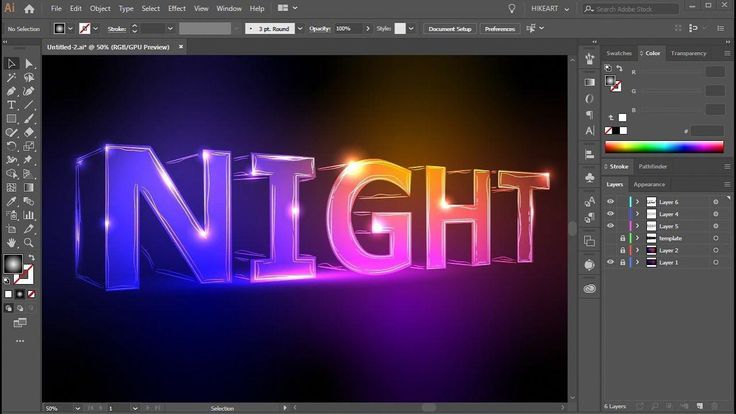
Task: Switch to the Pathfinder tab
Action: 652,166
